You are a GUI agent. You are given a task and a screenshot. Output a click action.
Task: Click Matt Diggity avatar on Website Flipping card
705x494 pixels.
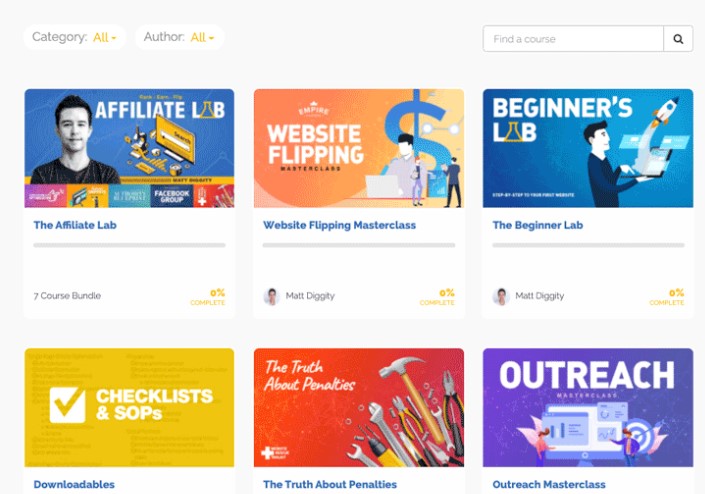tap(271, 296)
